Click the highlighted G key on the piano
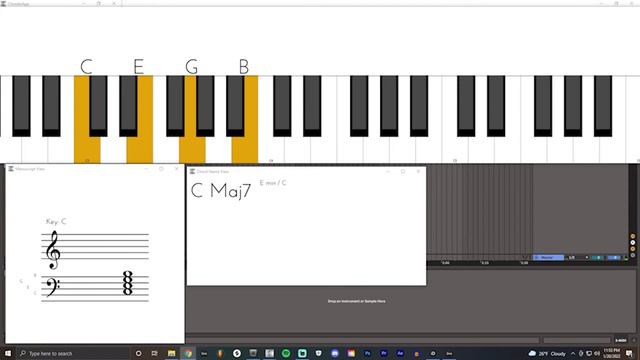This screenshot has height=360, width=640. coord(192,149)
